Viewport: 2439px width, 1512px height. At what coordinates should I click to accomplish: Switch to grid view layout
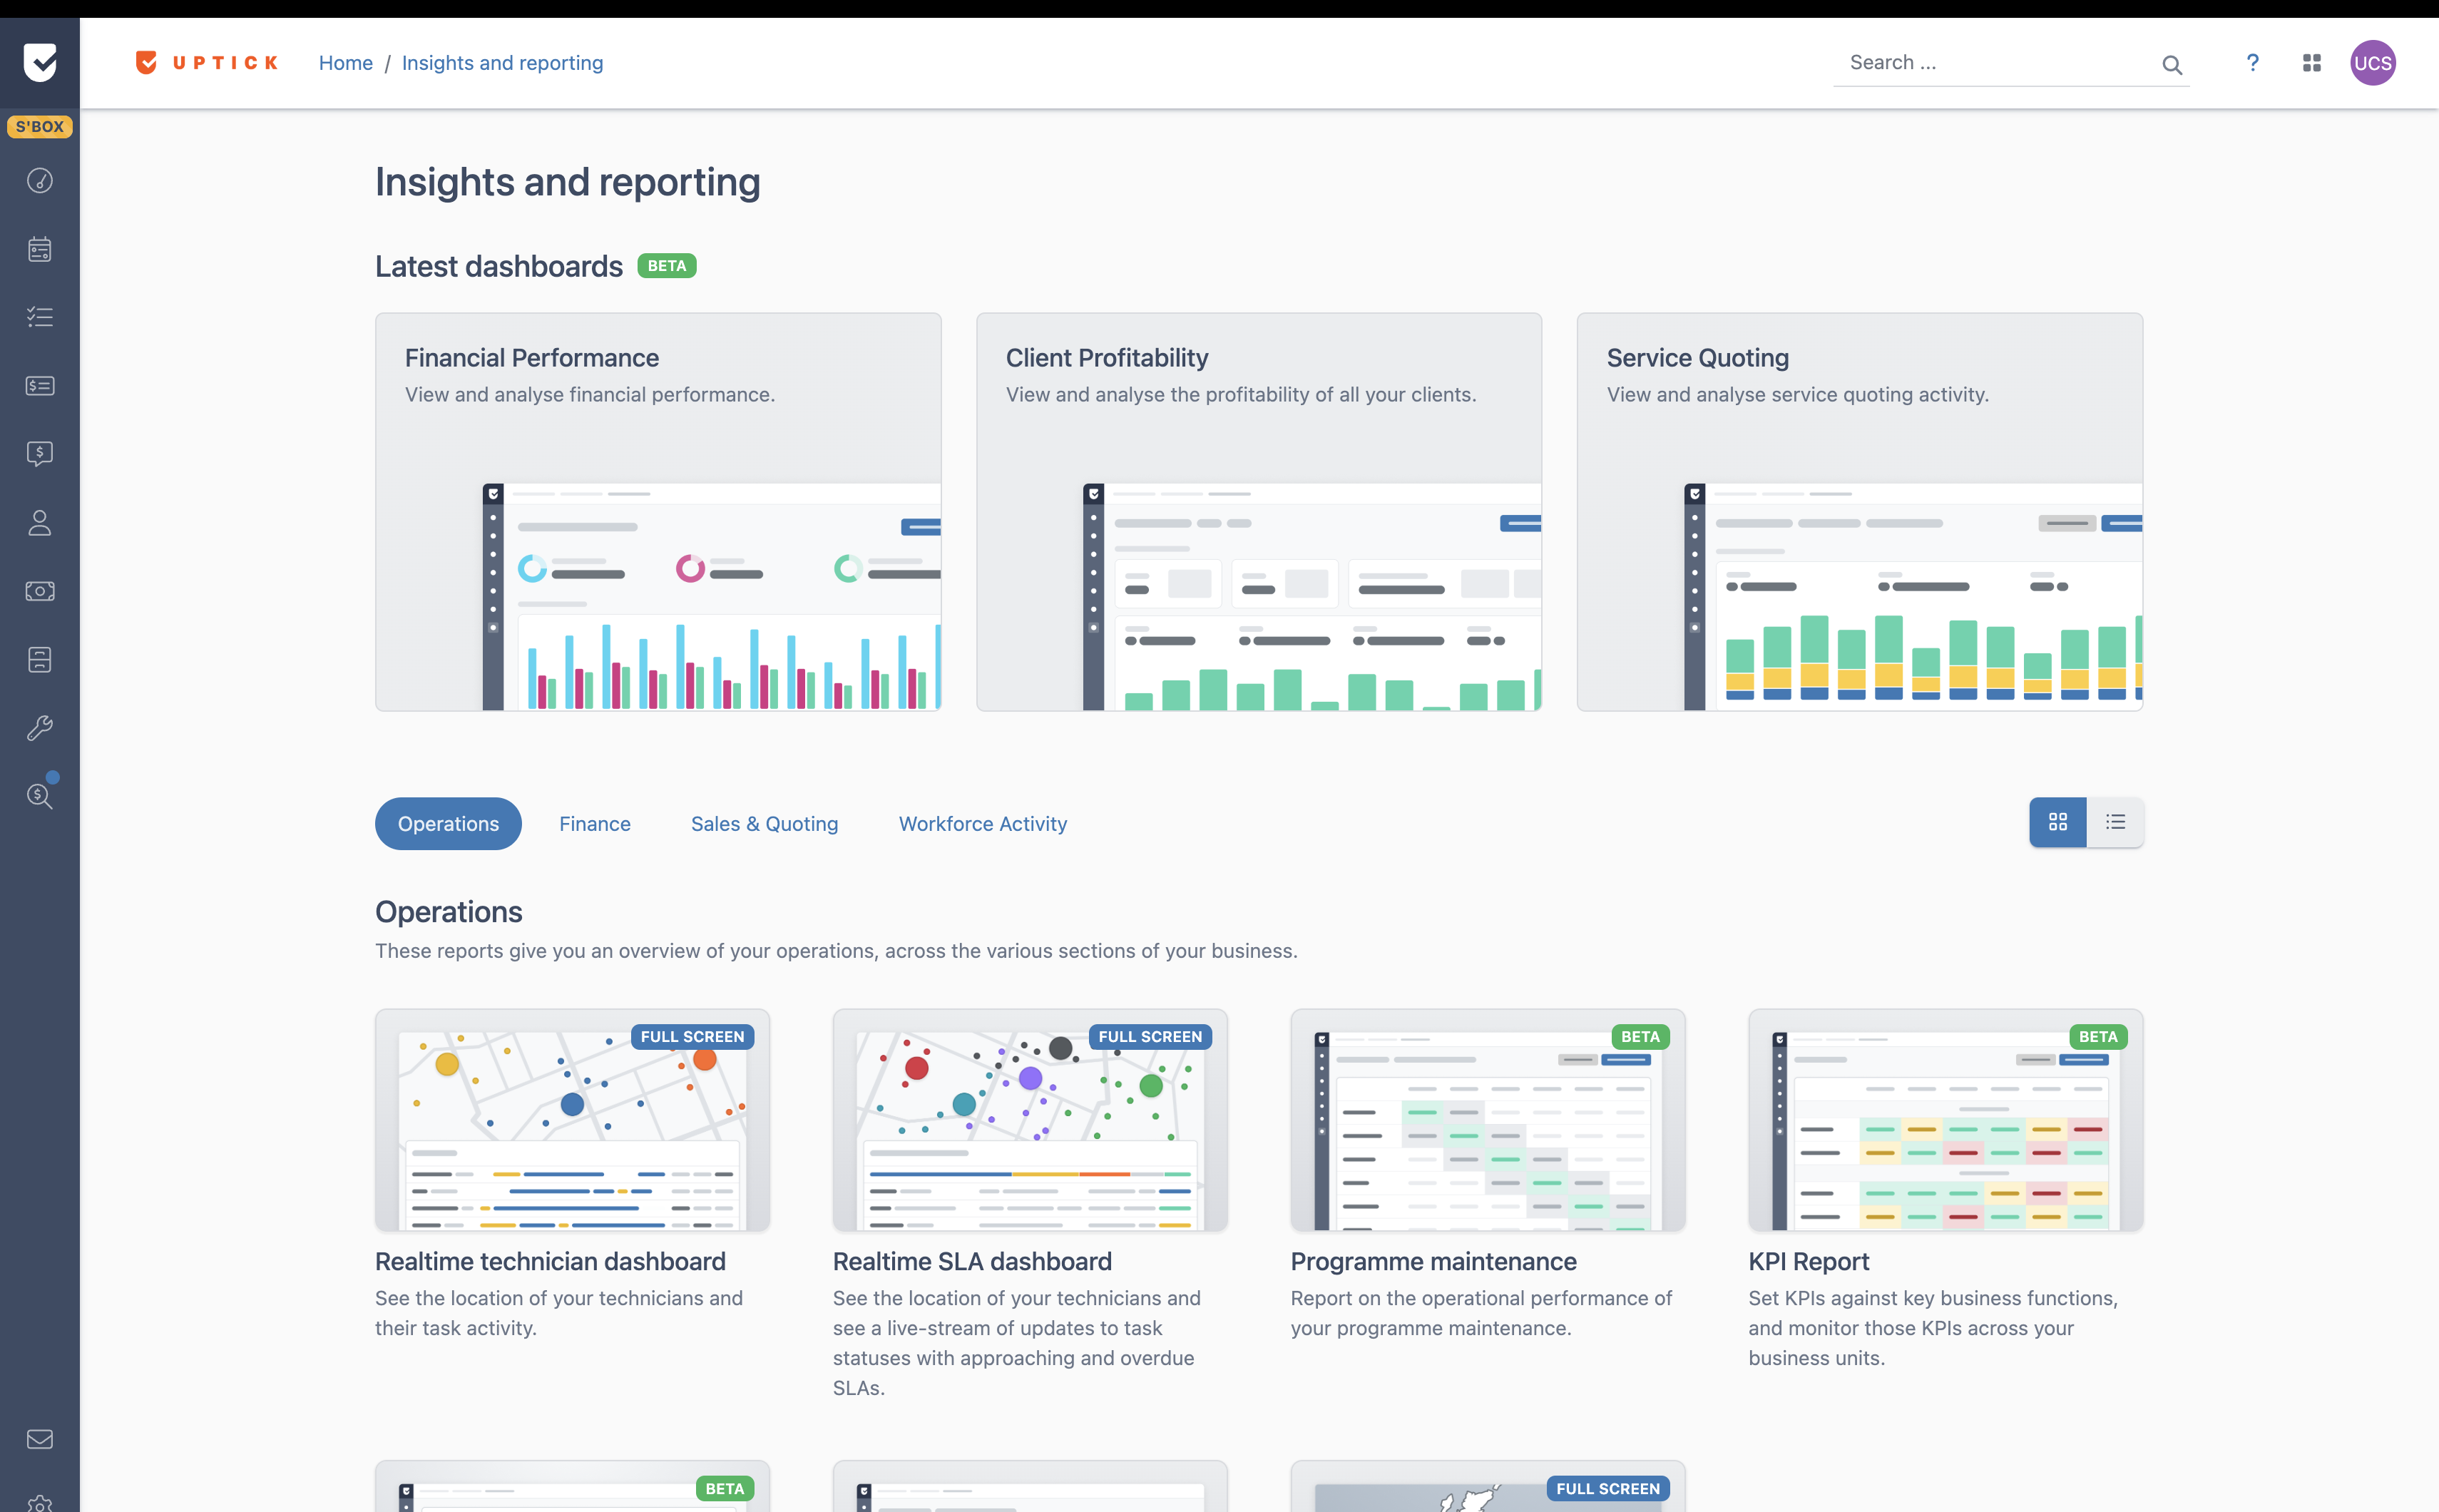click(x=2057, y=822)
